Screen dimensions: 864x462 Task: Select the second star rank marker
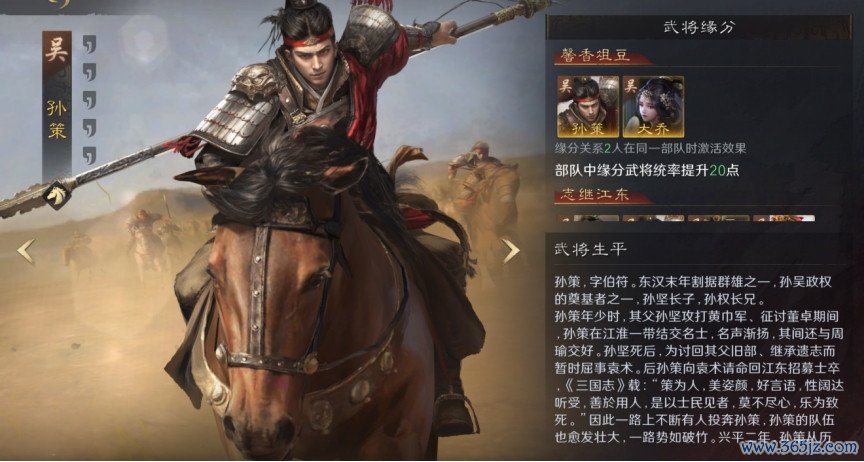click(x=89, y=72)
